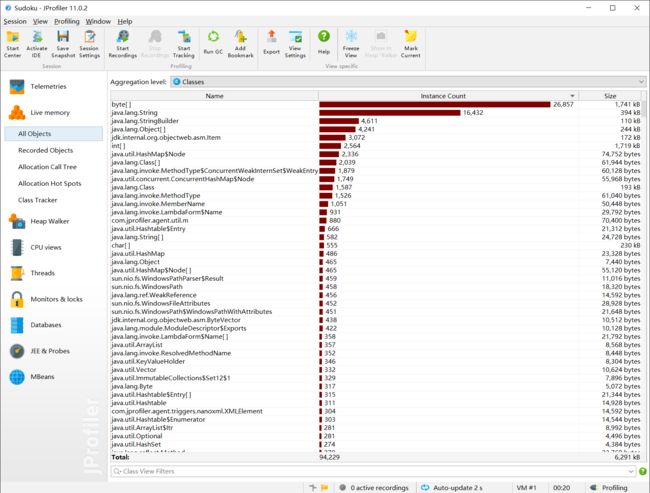Screen dimensions: 650x493
Task: Click the 0 active recordings status item
Action: (x=374, y=488)
